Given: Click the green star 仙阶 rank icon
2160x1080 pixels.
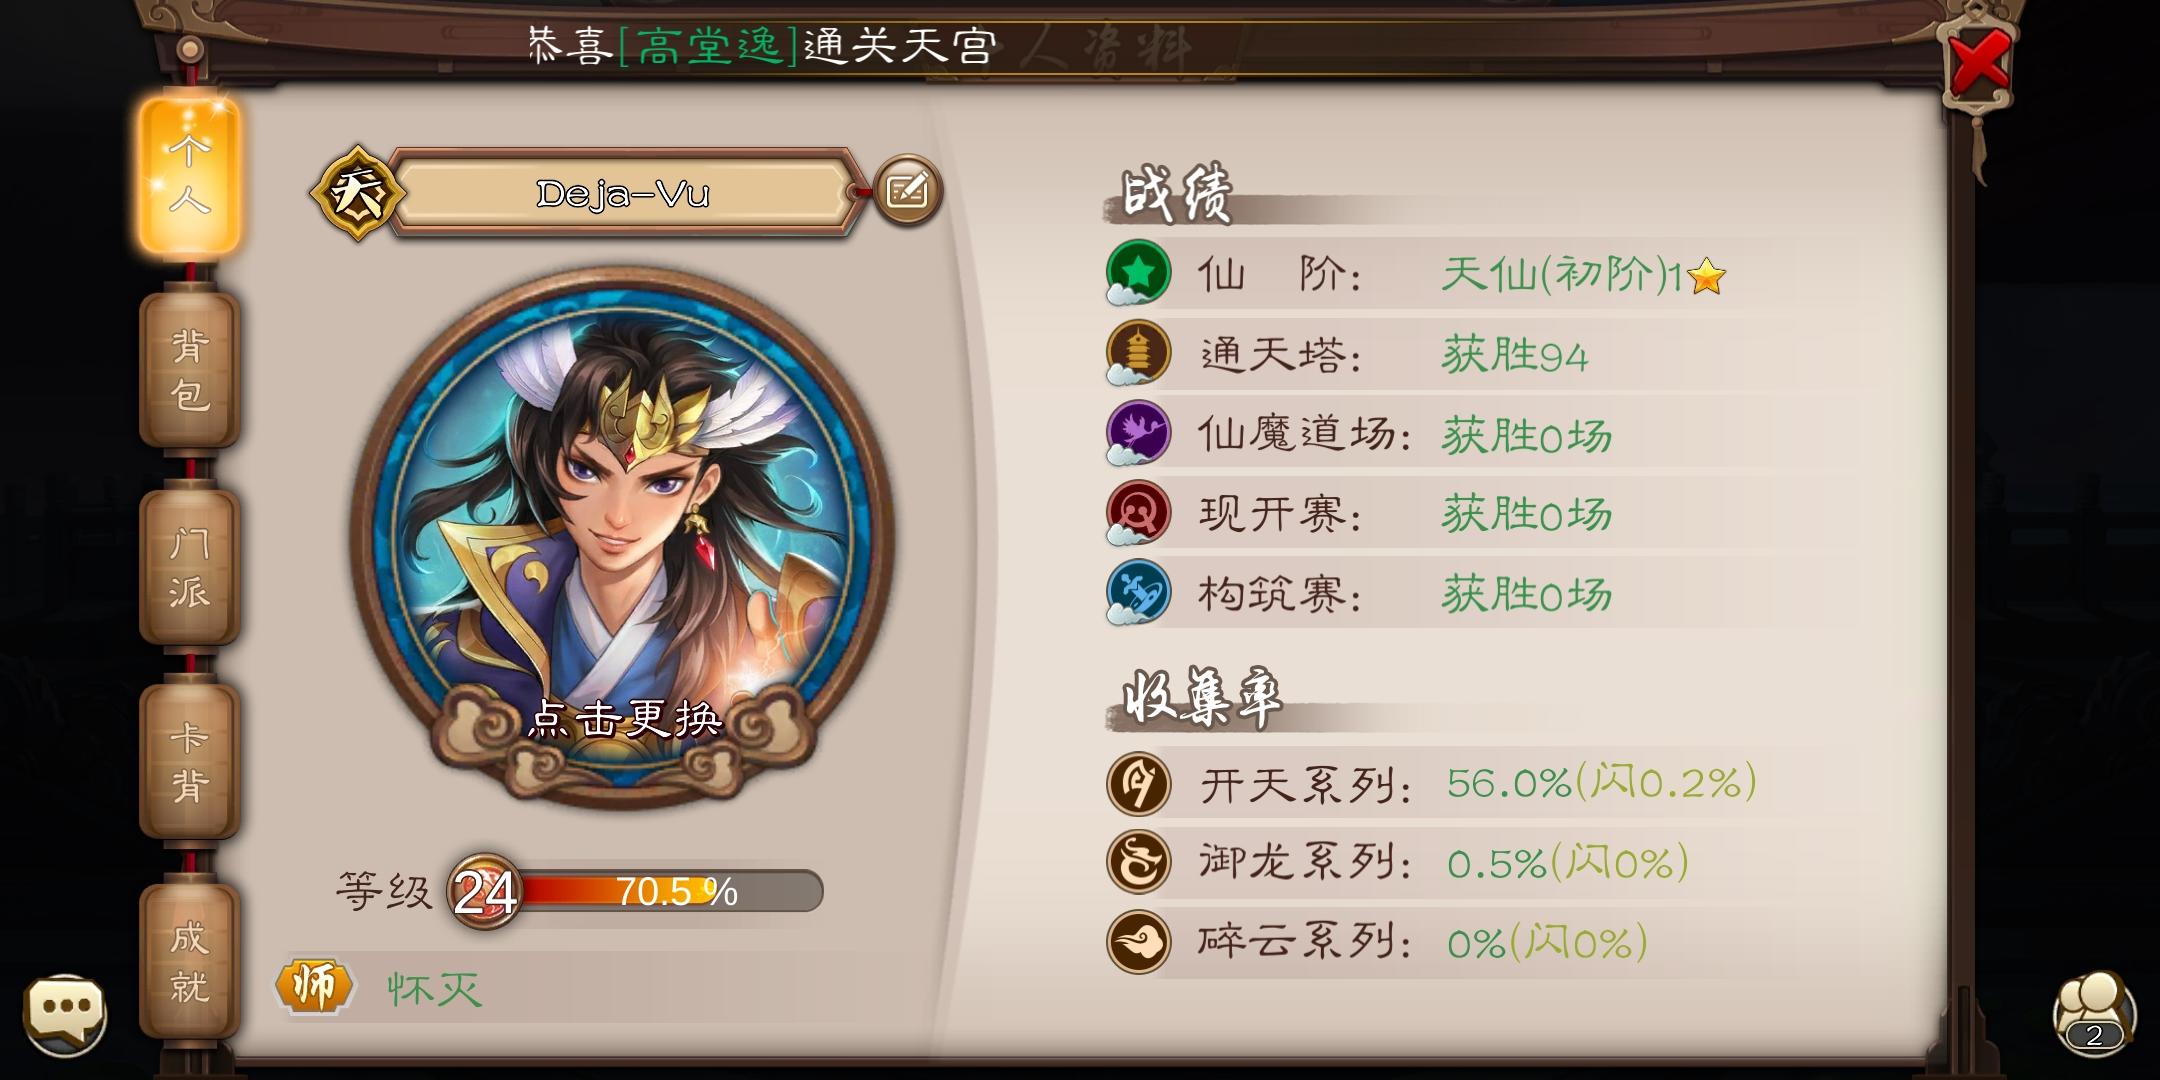Looking at the screenshot, I should (x=1139, y=273).
